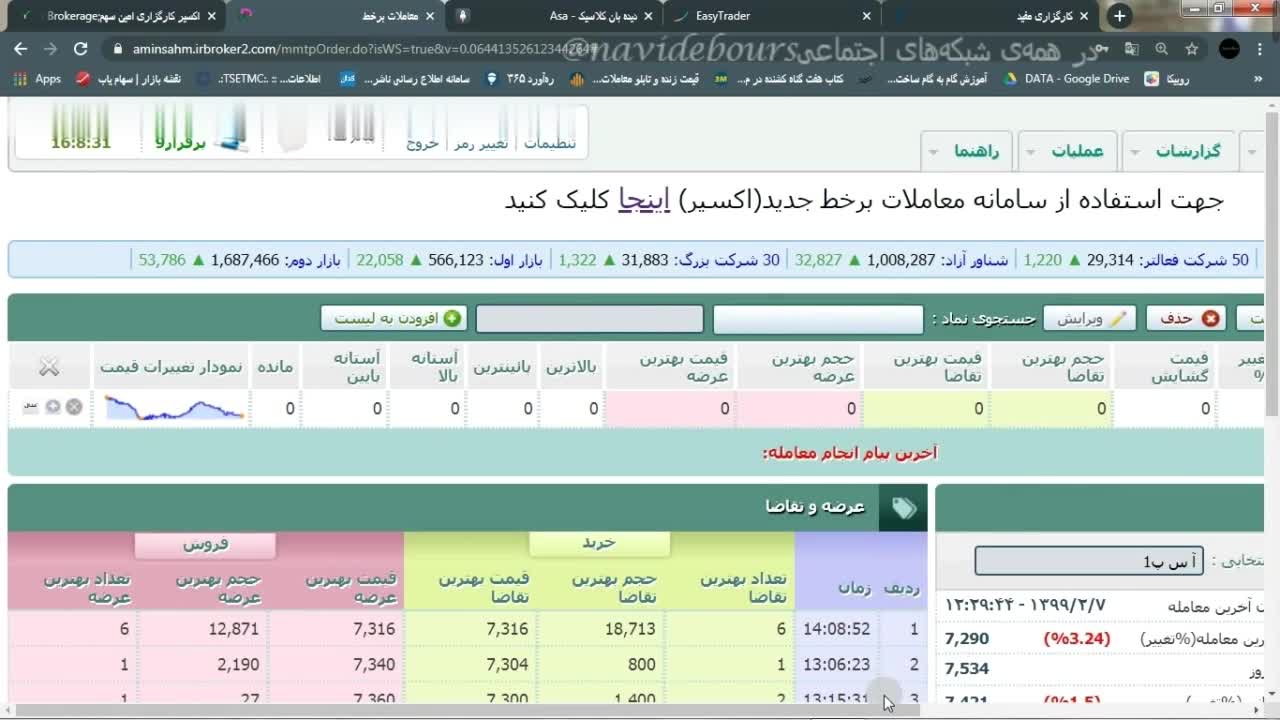The image size is (1280, 720).
Task: Select the 'خرید' buy tab
Action: [x=599, y=543]
